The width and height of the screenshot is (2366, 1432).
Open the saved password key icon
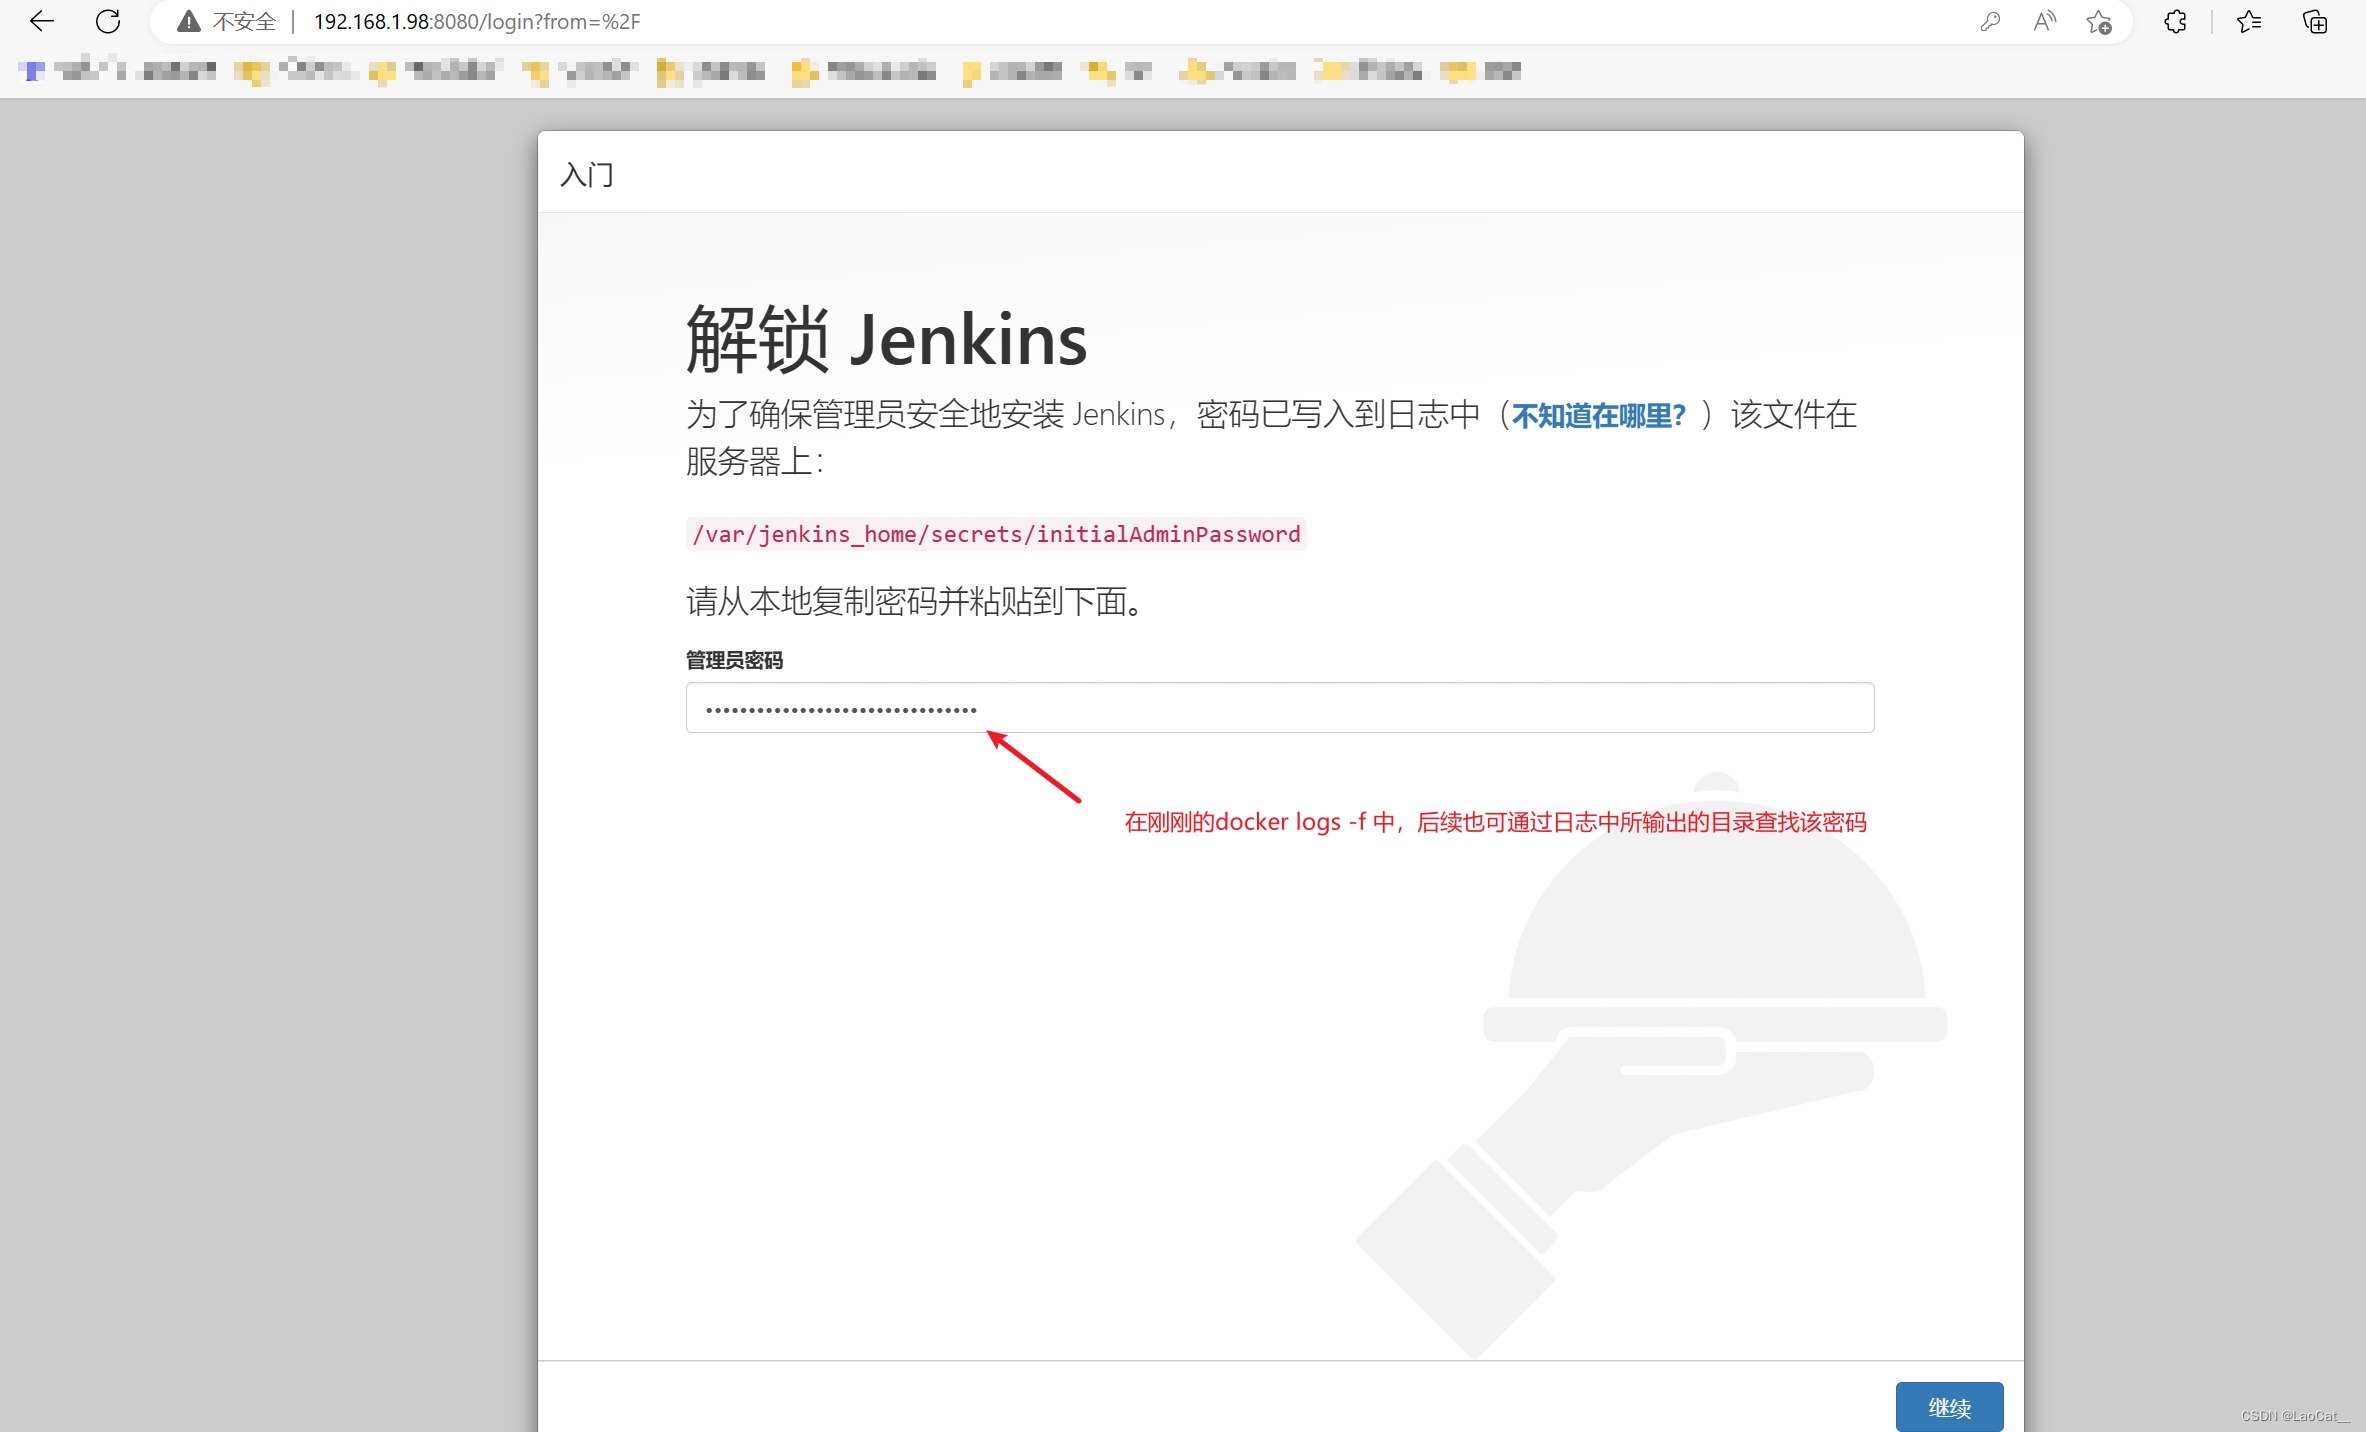click(x=1990, y=21)
